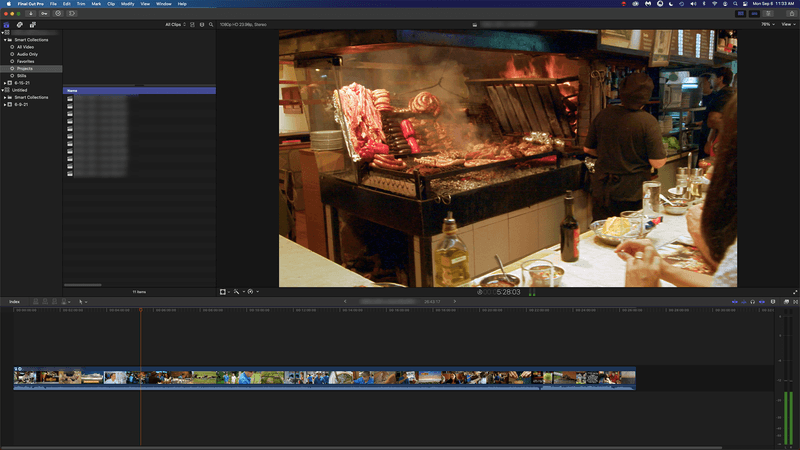This screenshot has height=450, width=800.
Task: Expand the 6-15-21 event
Action: [x=5, y=83]
